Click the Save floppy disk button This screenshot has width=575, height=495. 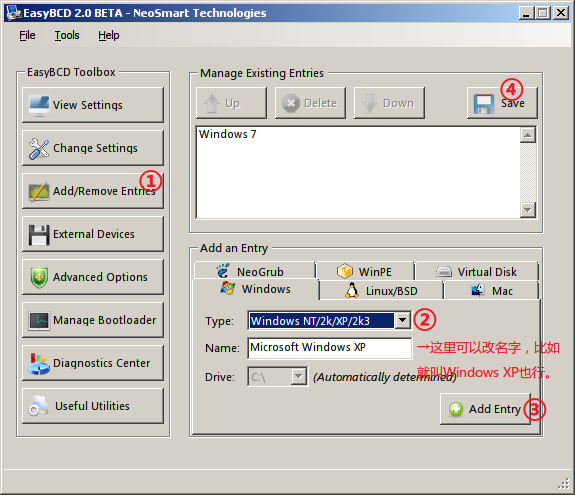tap(502, 103)
